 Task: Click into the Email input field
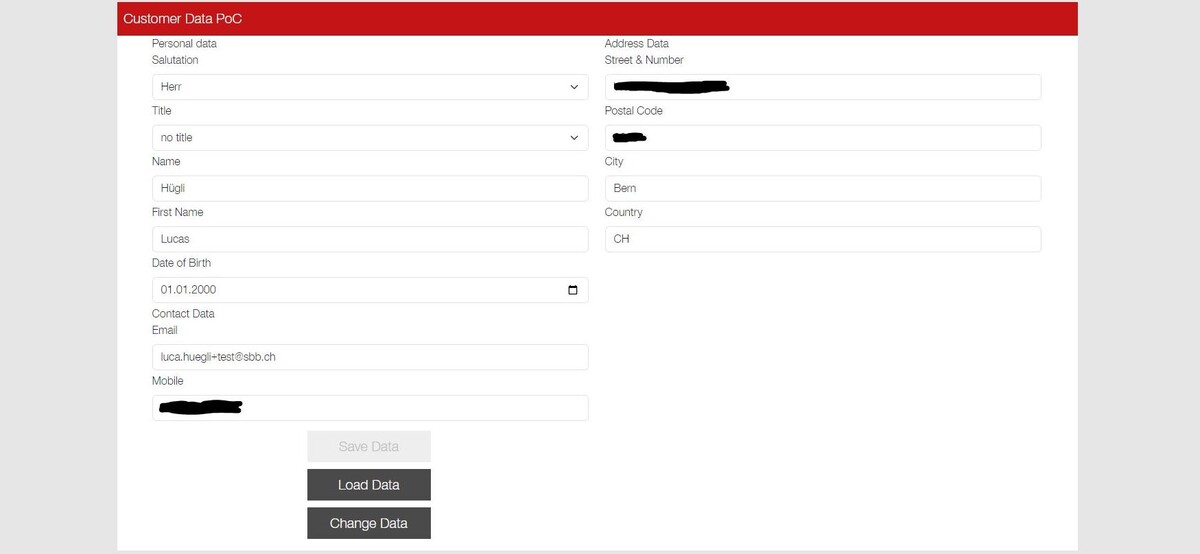(x=369, y=357)
